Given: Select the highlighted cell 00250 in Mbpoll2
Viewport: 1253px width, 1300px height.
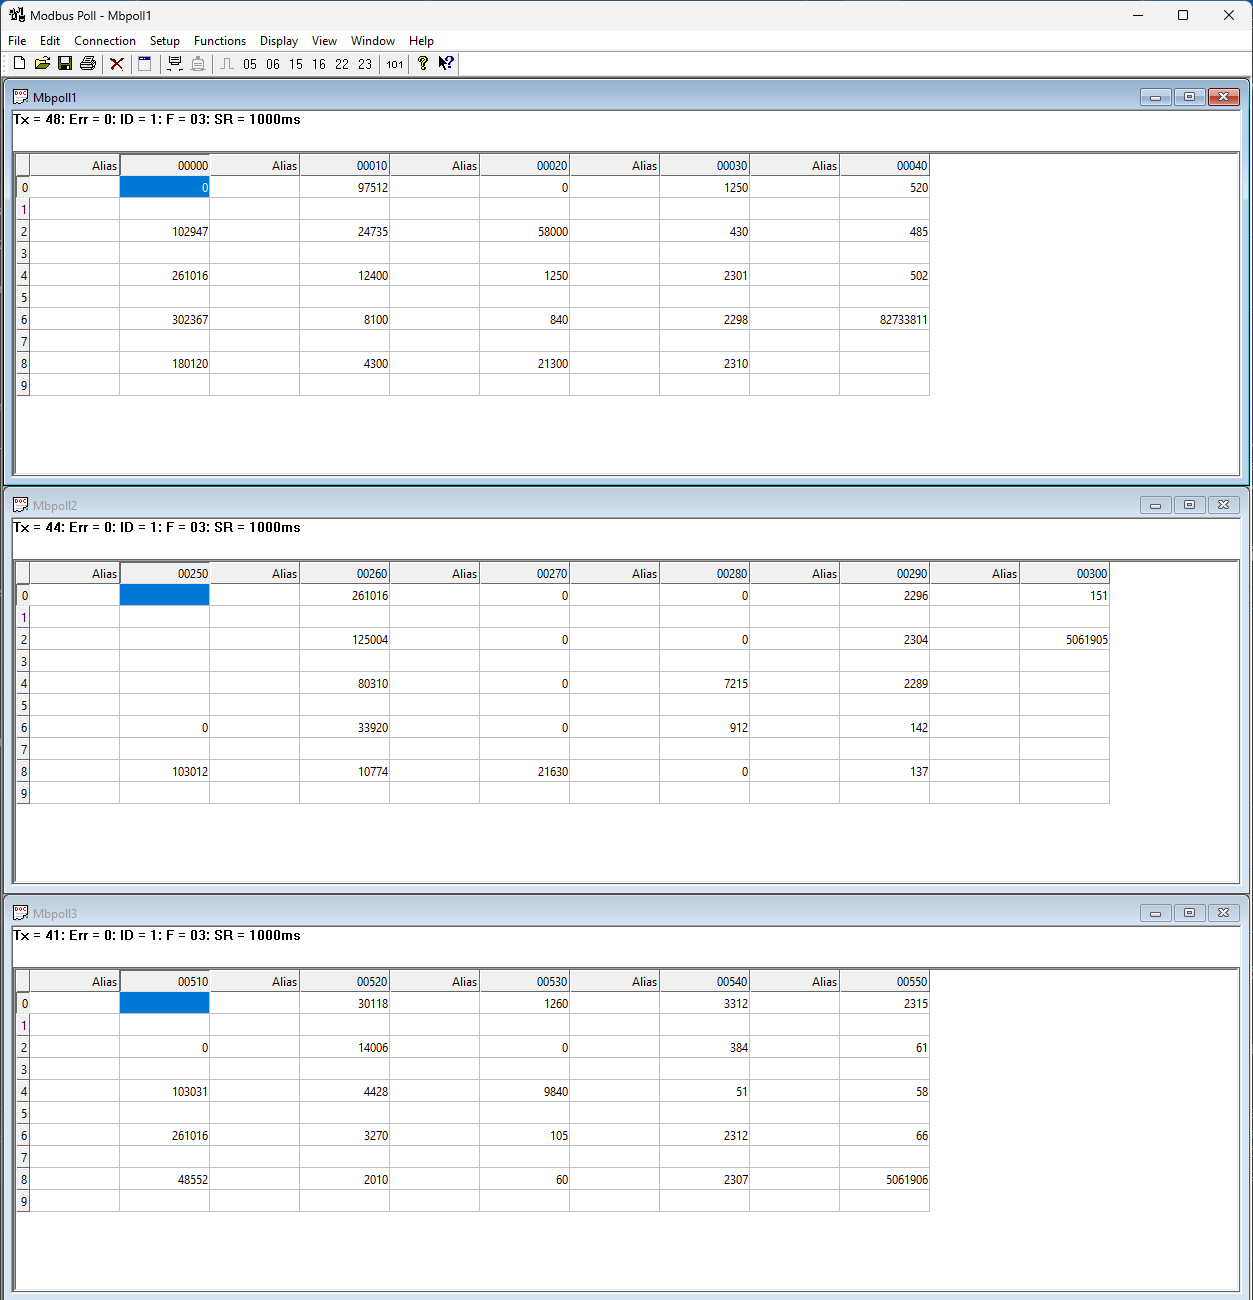Looking at the screenshot, I should 165,595.
